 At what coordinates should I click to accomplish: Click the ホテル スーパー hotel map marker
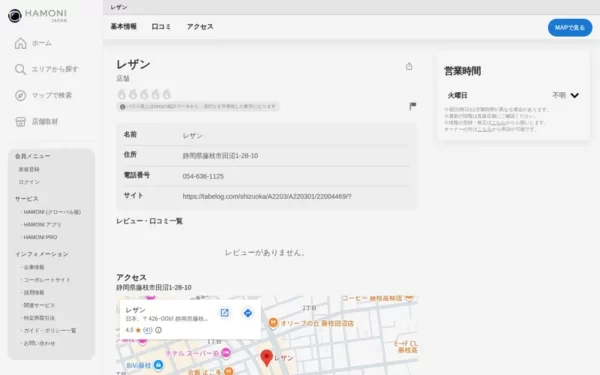[226, 353]
